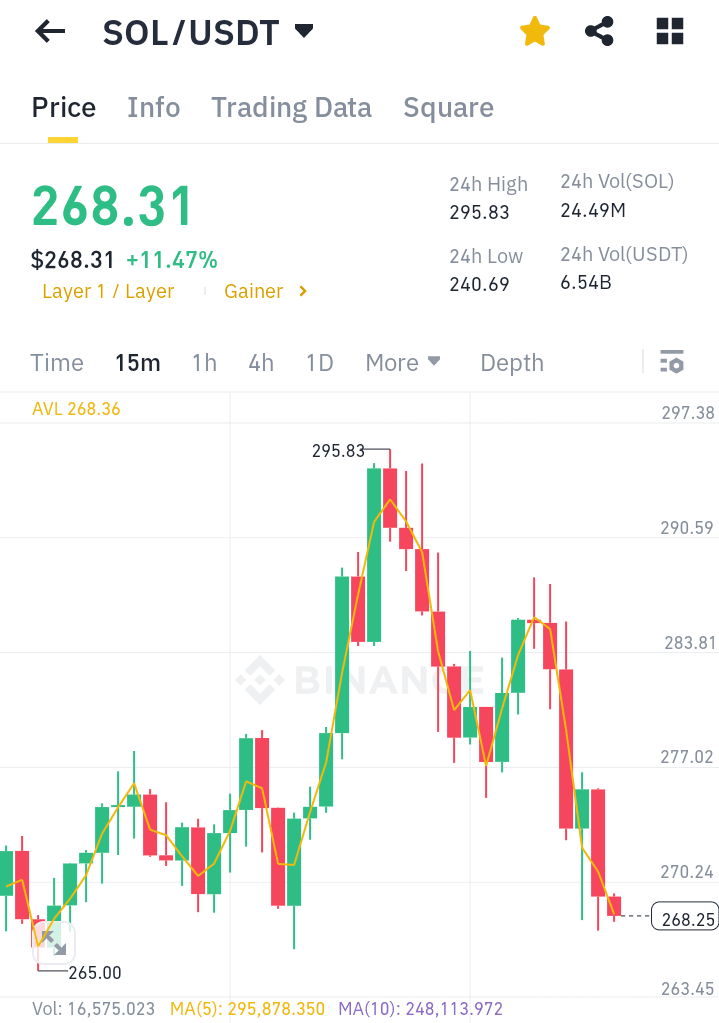Select the 1h chart interval
Viewport: 719px width, 1023px height.
[204, 362]
